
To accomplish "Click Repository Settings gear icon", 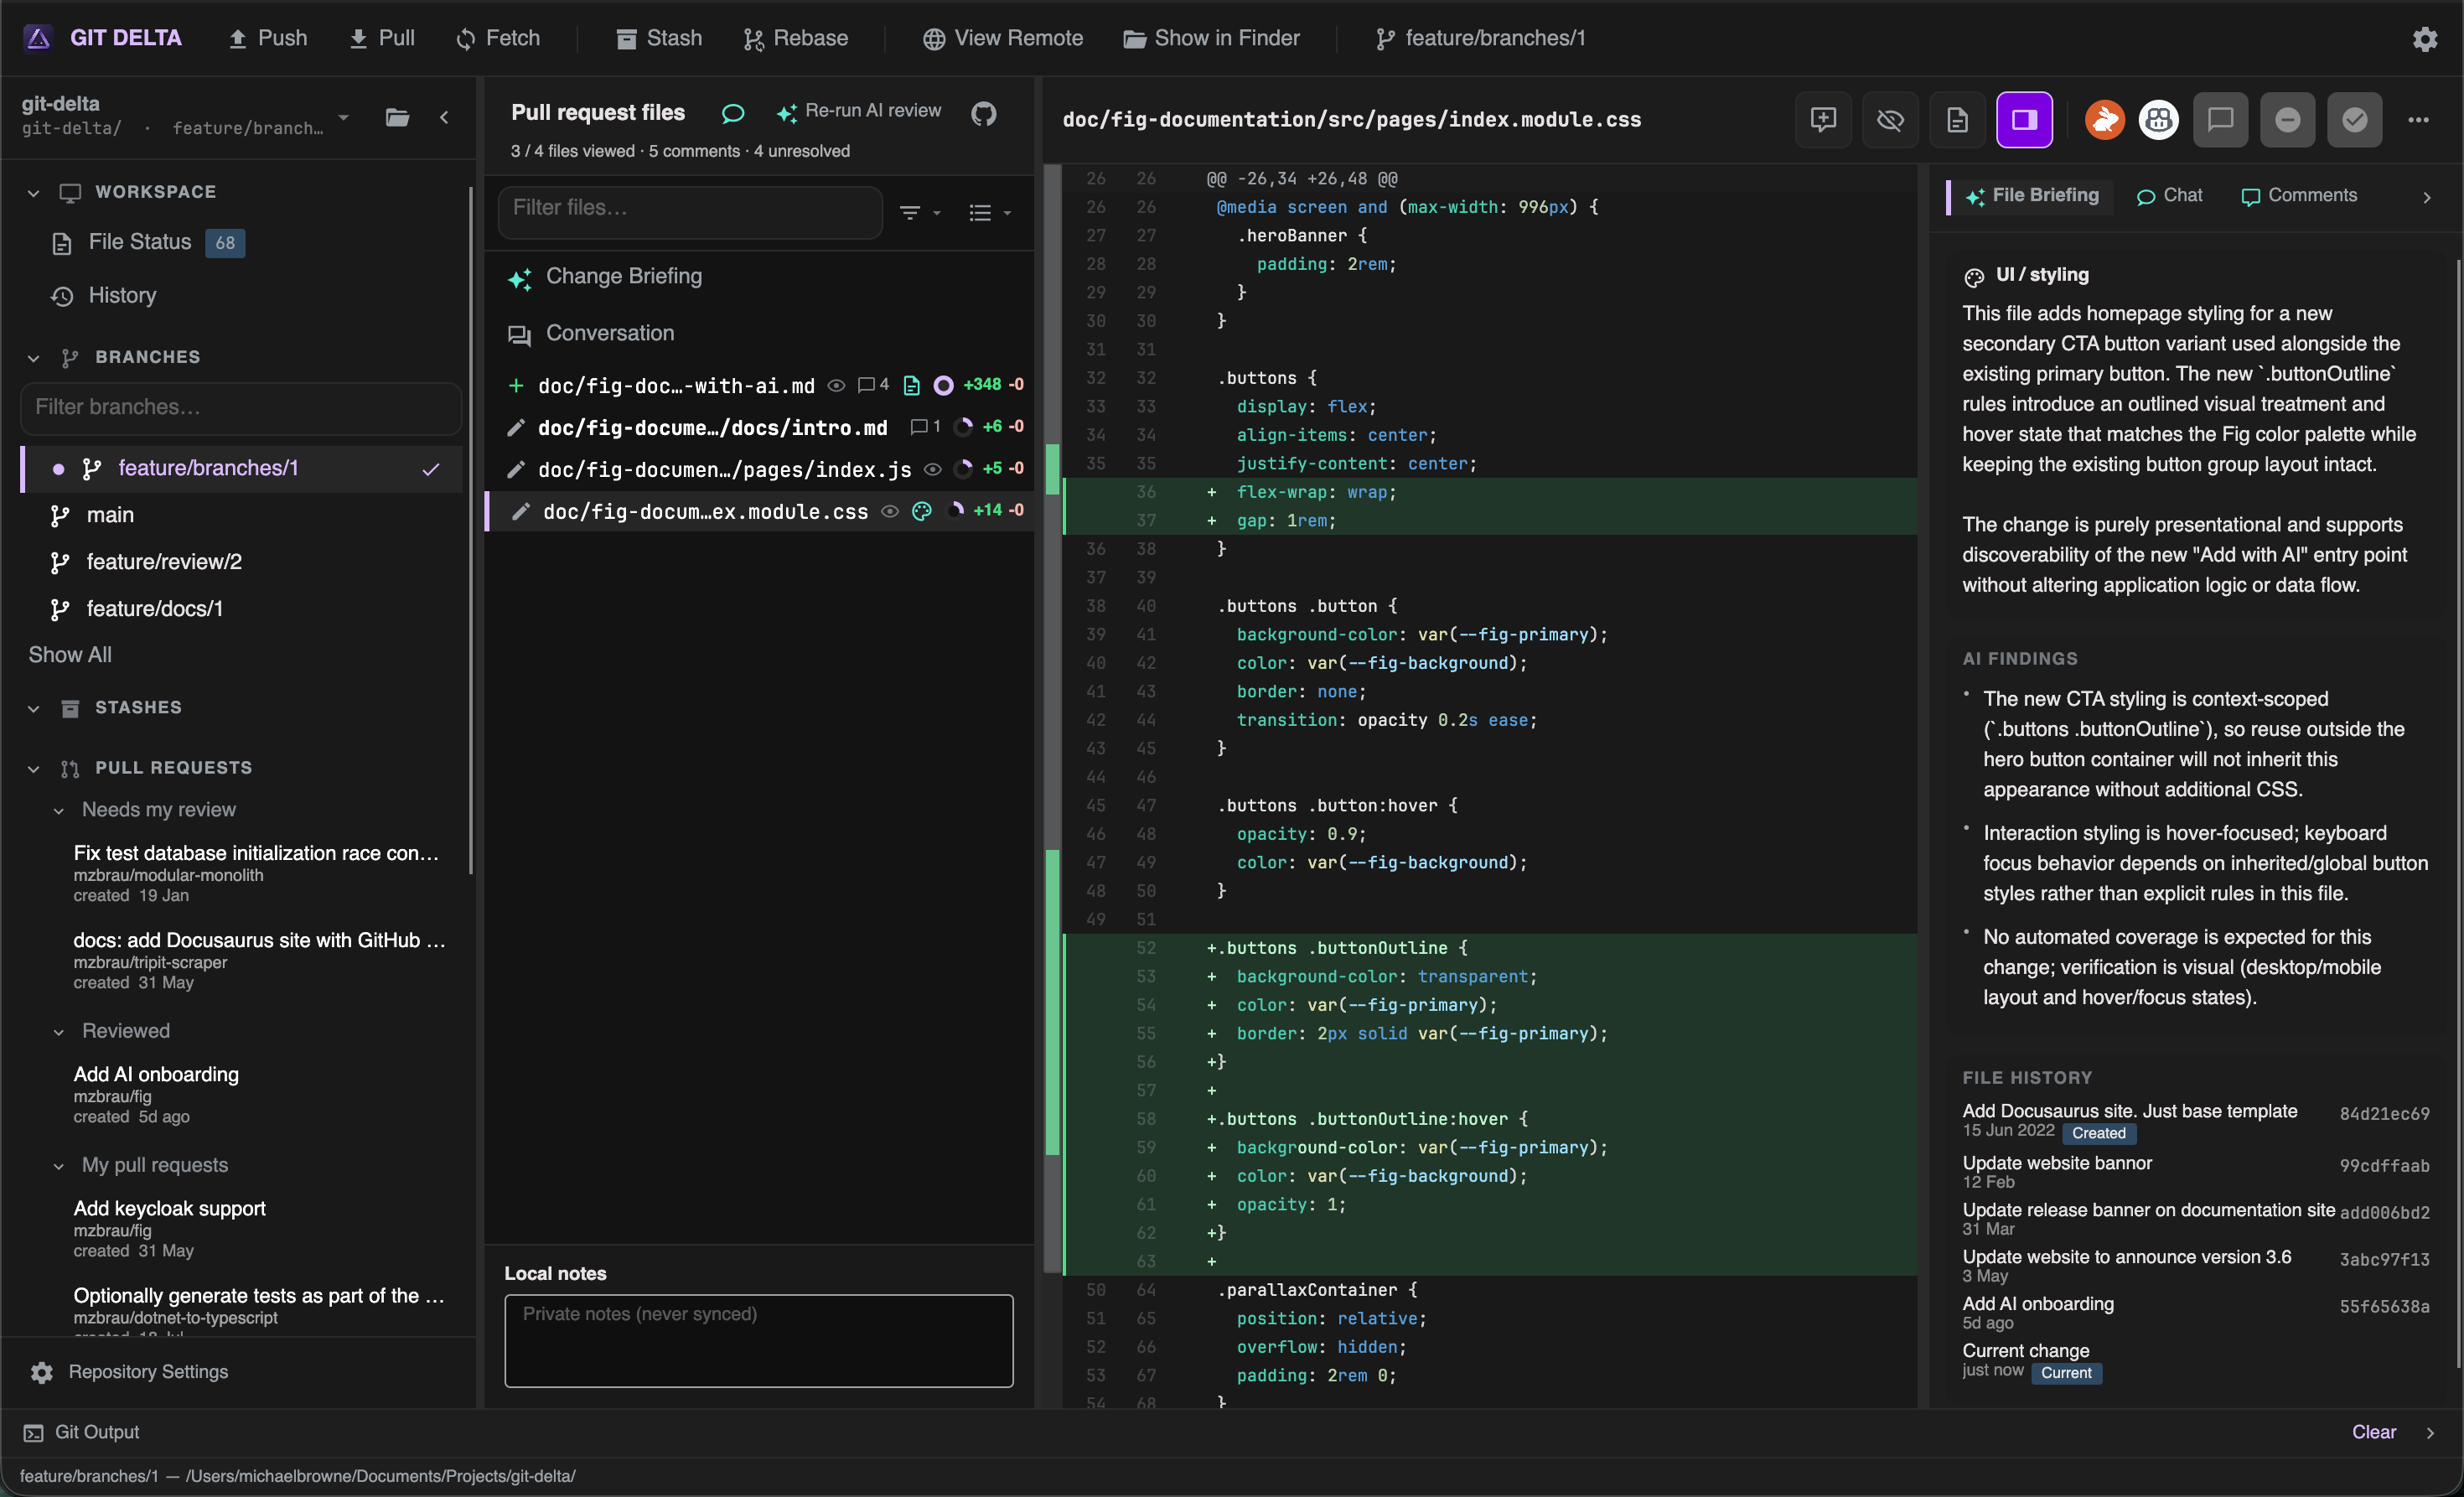I will pyautogui.click(x=41, y=1372).
